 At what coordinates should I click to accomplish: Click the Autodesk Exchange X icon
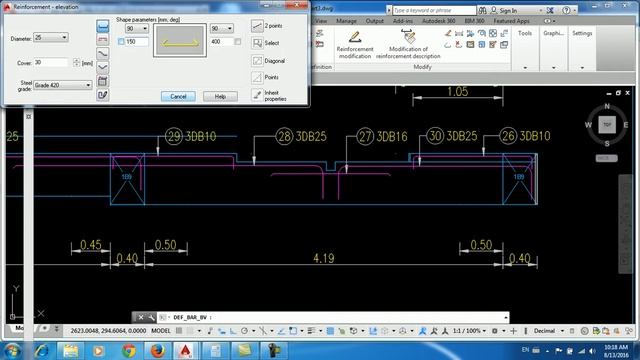pos(550,10)
